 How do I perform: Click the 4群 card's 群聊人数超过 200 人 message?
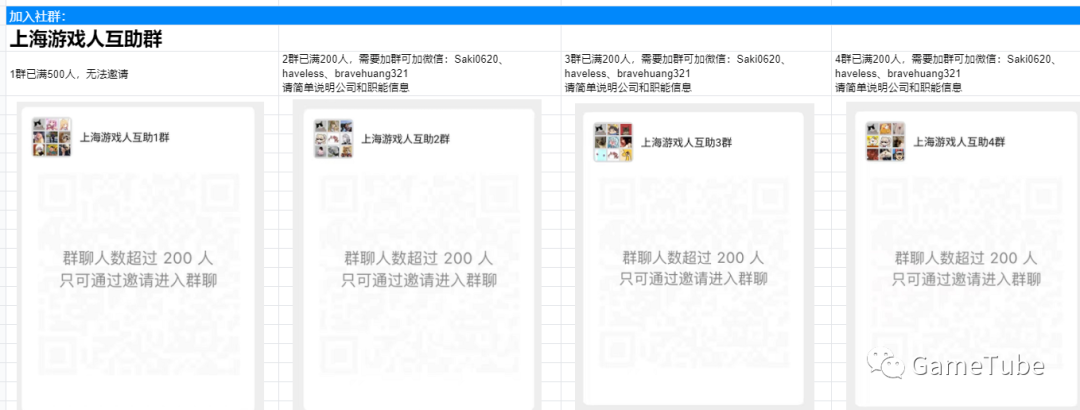click(x=966, y=258)
